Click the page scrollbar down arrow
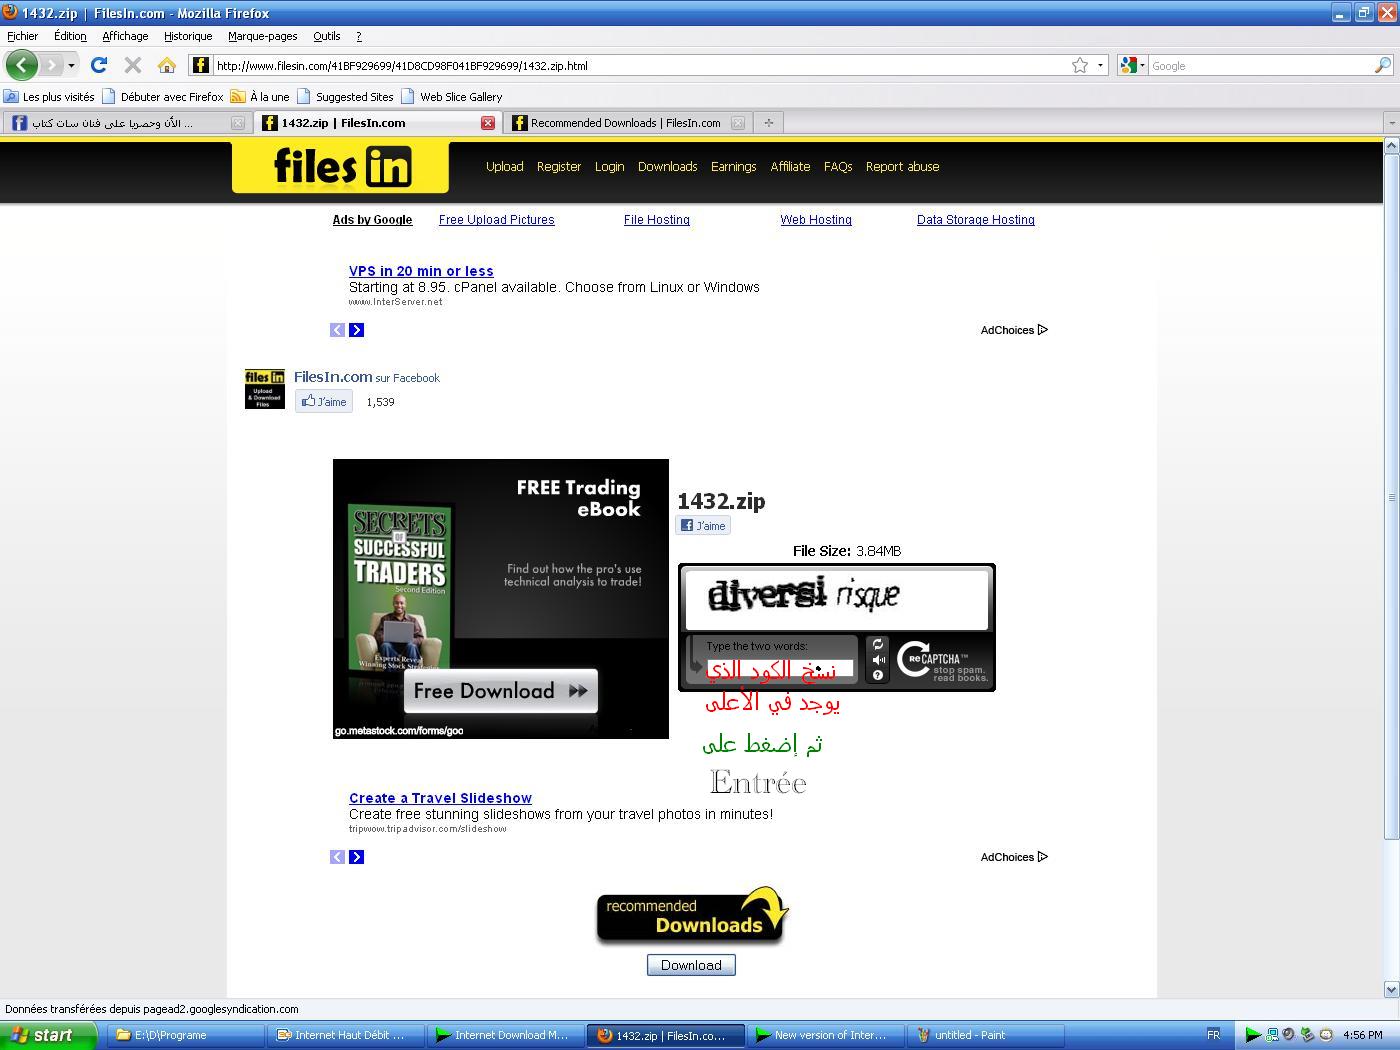Viewport: 1400px width, 1050px height. [1391, 989]
